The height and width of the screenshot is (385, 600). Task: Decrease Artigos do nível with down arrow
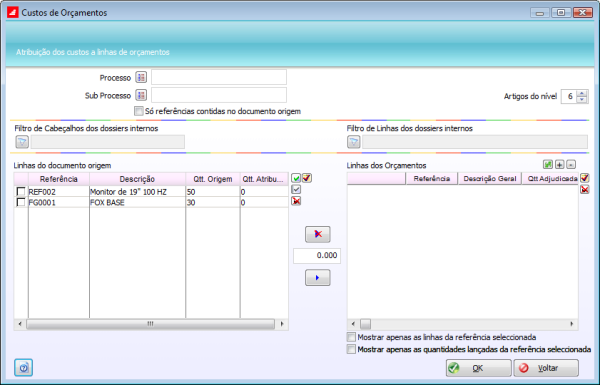pyautogui.click(x=582, y=99)
